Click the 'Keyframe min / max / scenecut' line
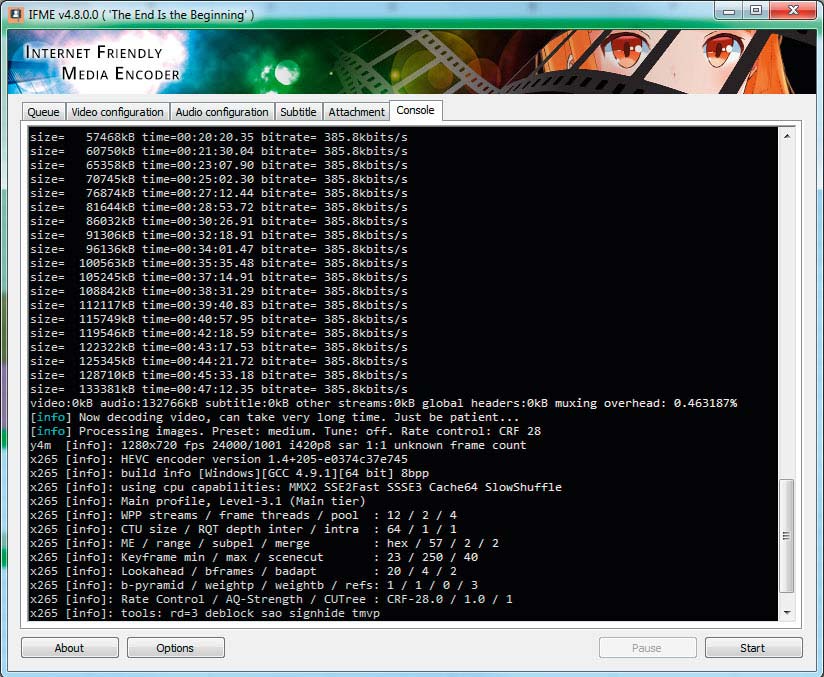The image size is (824, 677). [254, 558]
